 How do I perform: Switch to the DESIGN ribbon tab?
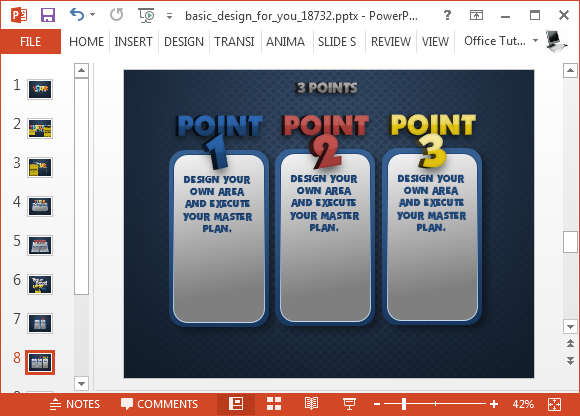tap(184, 41)
